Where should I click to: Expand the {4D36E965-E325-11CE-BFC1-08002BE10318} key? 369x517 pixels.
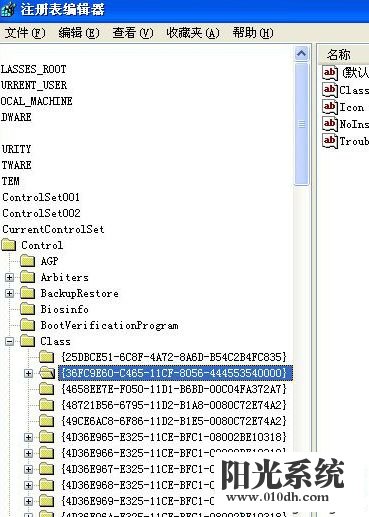pos(29,437)
